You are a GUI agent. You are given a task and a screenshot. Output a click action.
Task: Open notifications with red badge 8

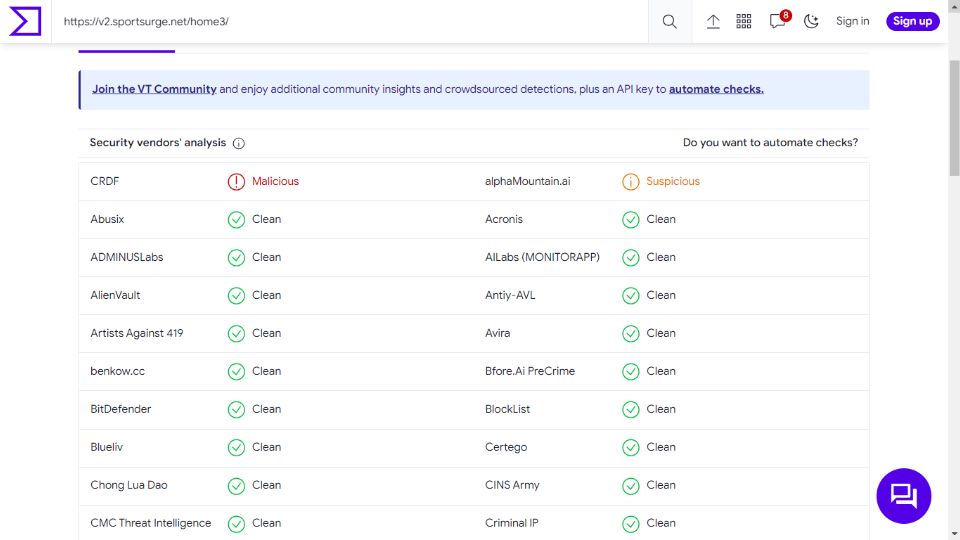[x=779, y=20]
